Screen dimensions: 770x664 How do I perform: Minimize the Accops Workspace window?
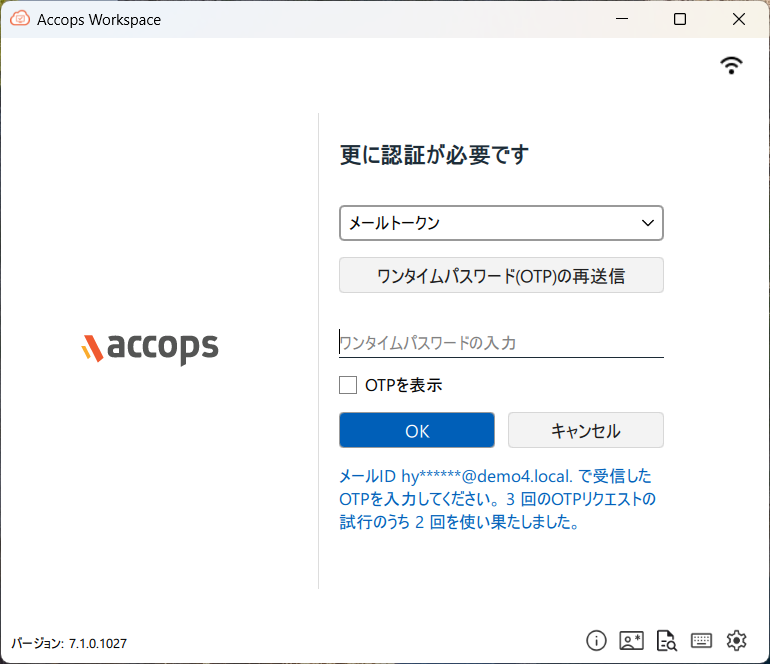[x=622, y=19]
